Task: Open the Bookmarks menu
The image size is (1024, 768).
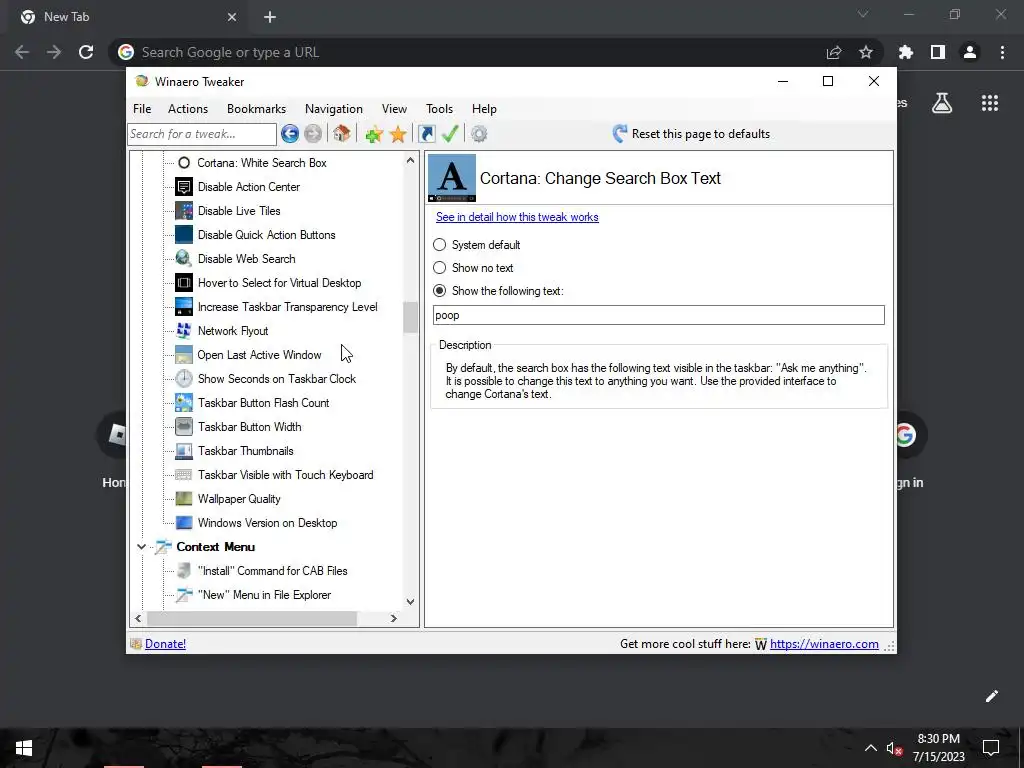Action: [257, 109]
